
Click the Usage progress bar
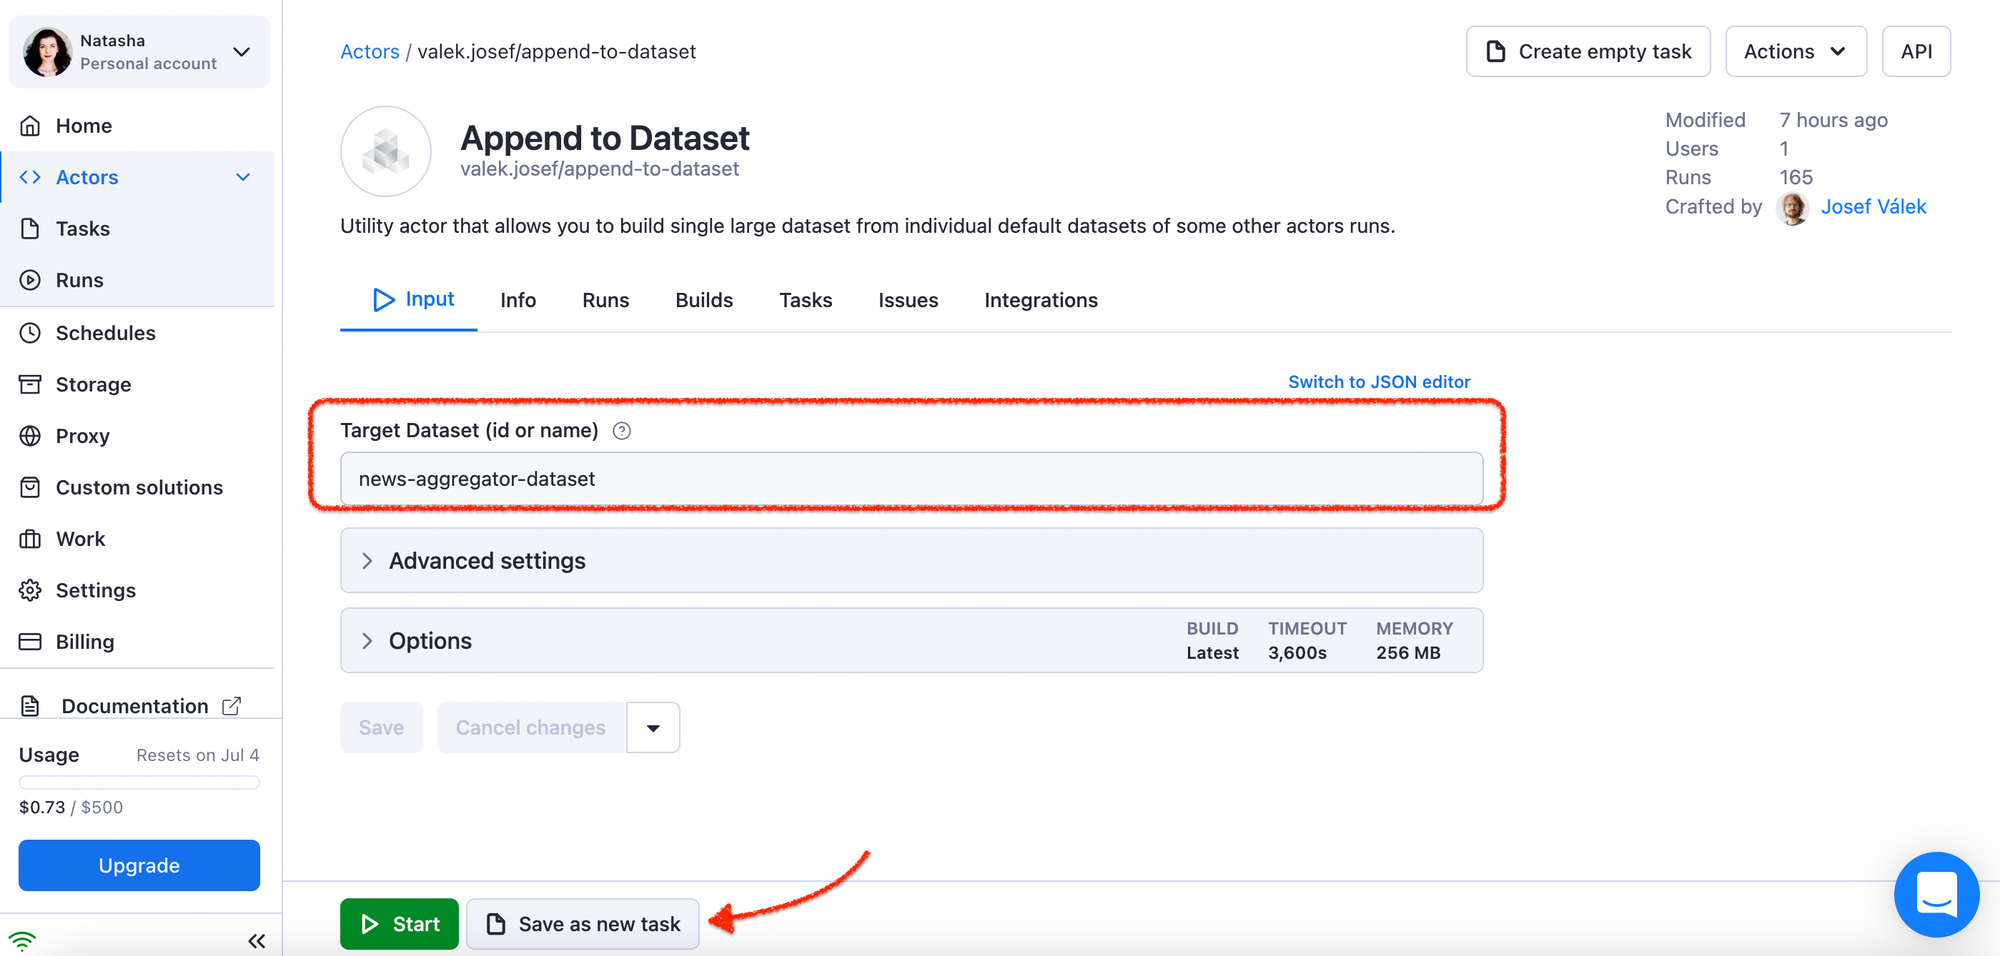[x=138, y=782]
